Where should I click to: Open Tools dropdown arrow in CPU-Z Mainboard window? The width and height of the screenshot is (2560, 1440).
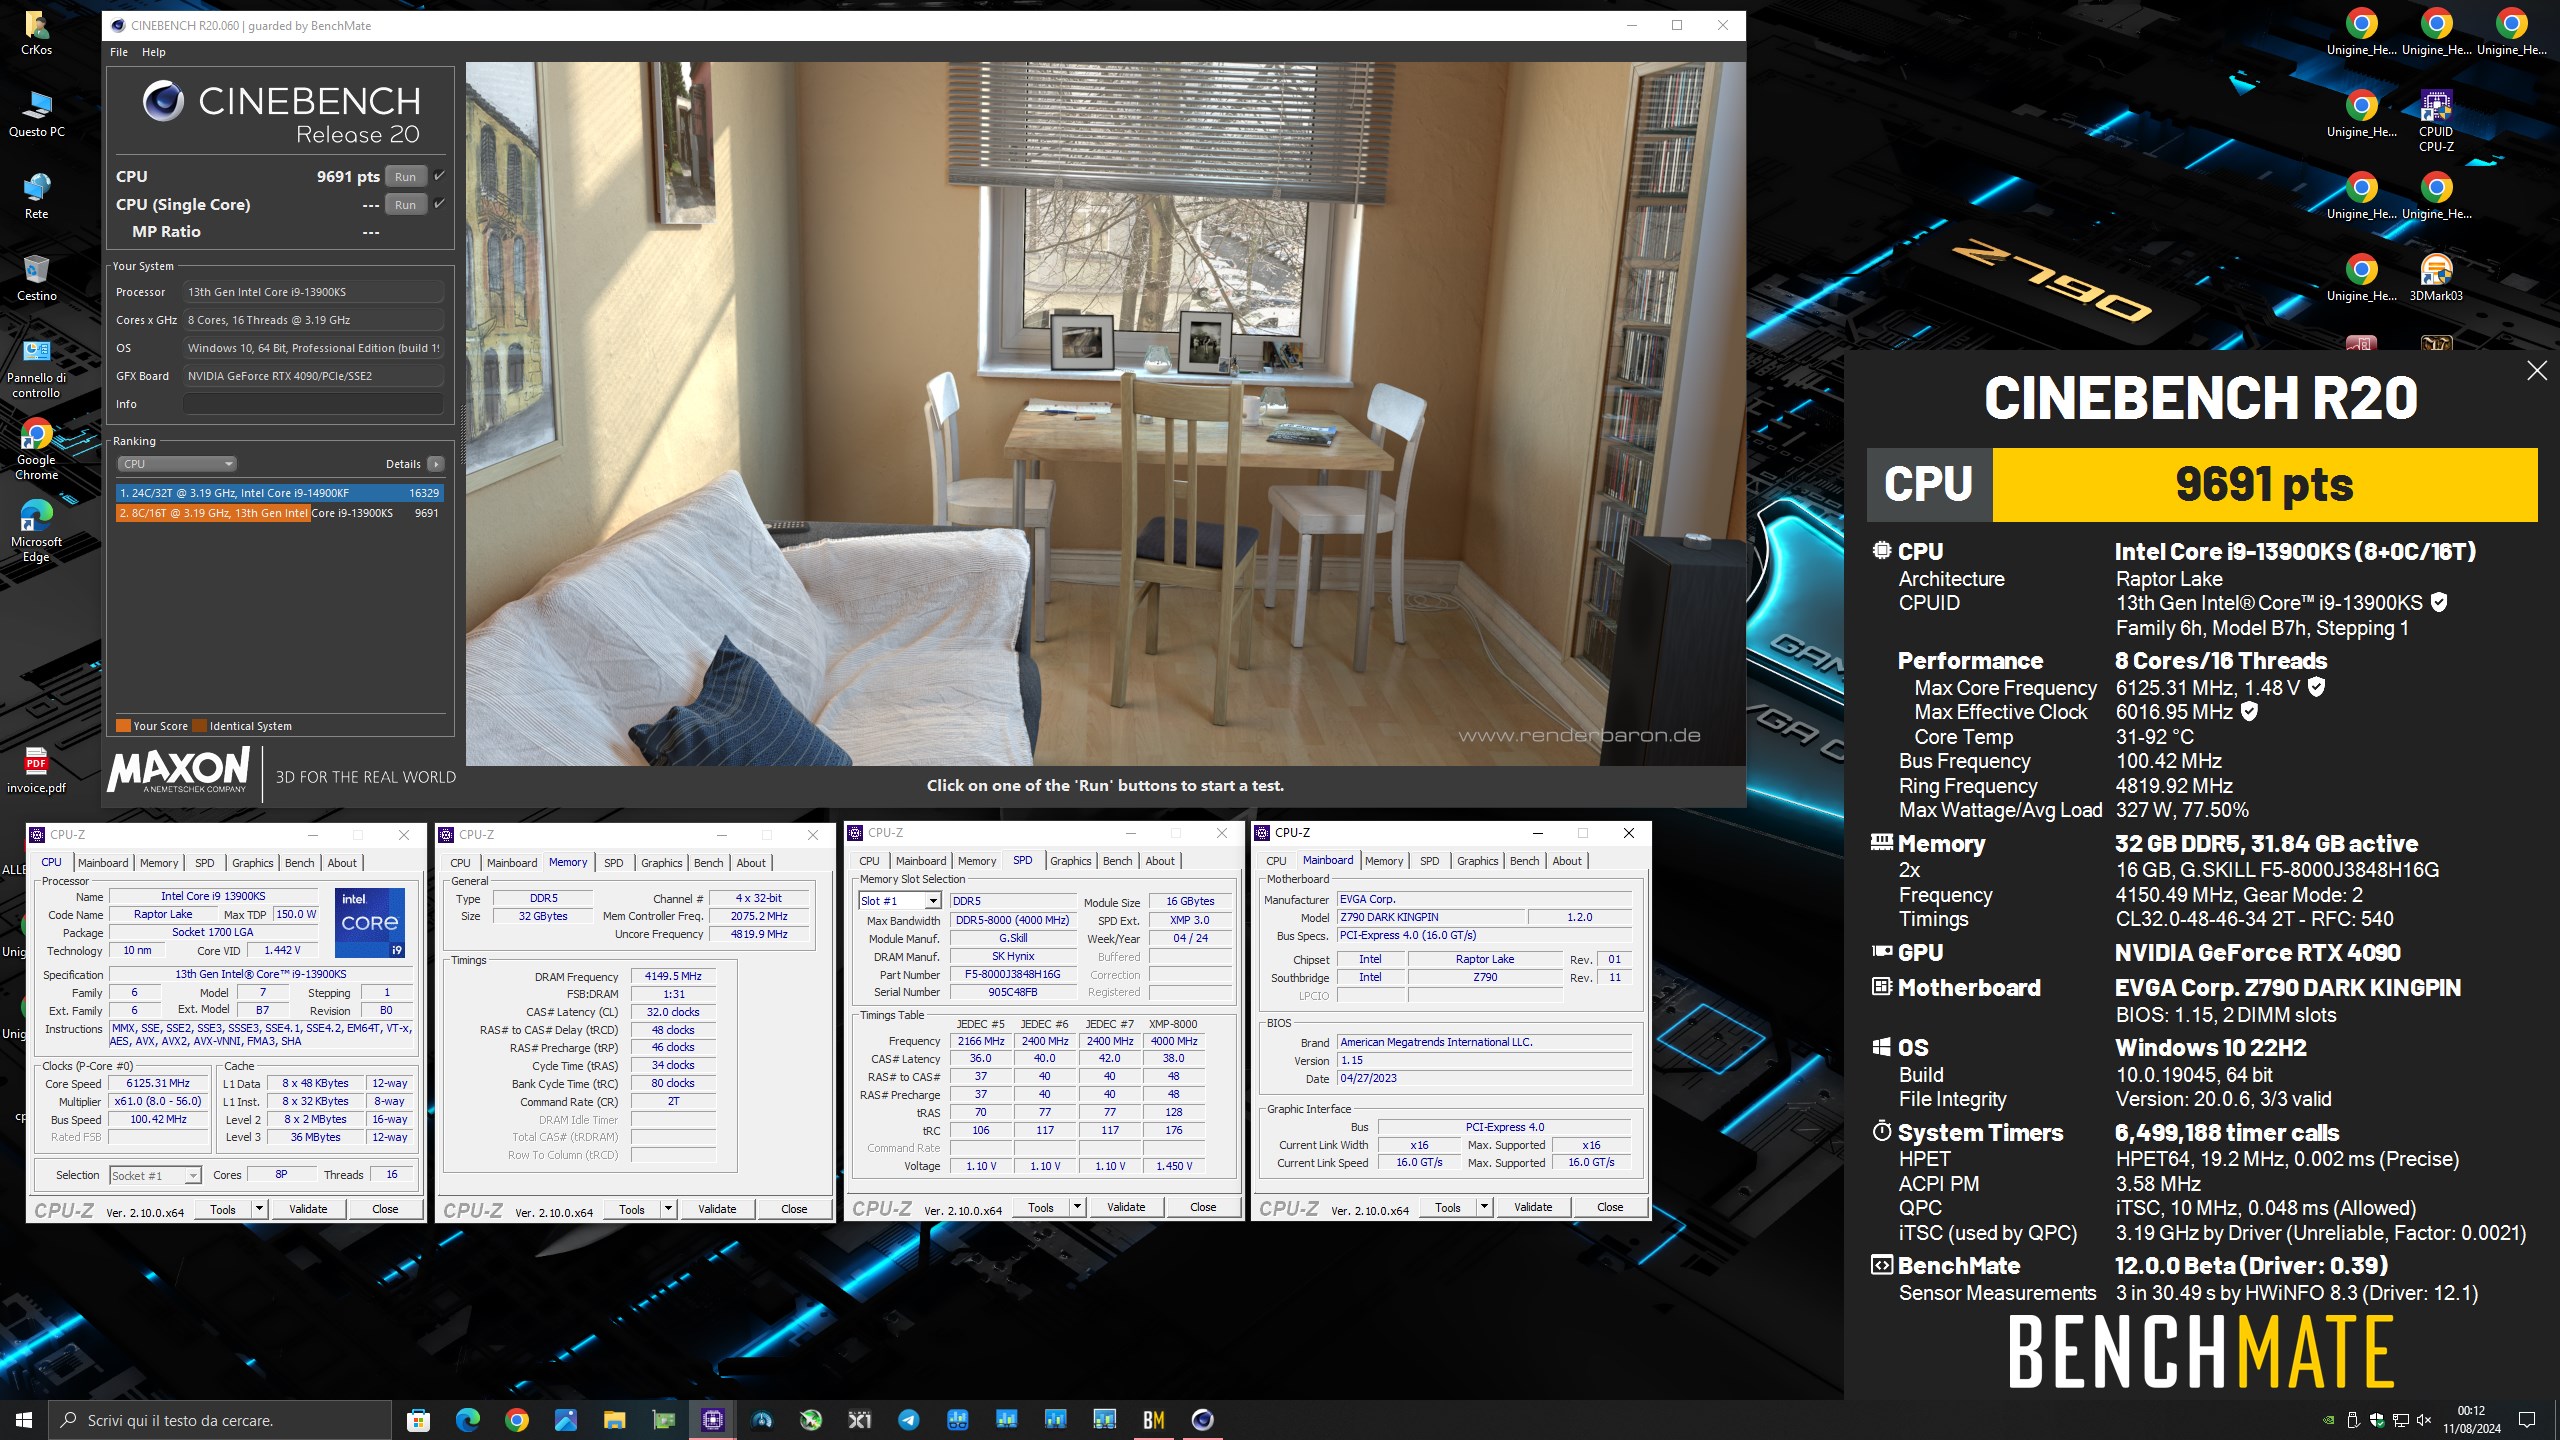pyautogui.click(x=1484, y=1207)
